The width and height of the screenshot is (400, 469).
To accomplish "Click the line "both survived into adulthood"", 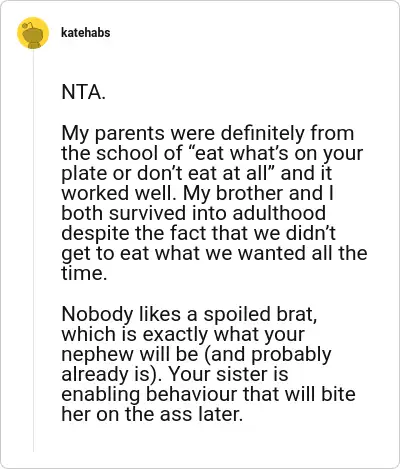I will click(x=193, y=213).
